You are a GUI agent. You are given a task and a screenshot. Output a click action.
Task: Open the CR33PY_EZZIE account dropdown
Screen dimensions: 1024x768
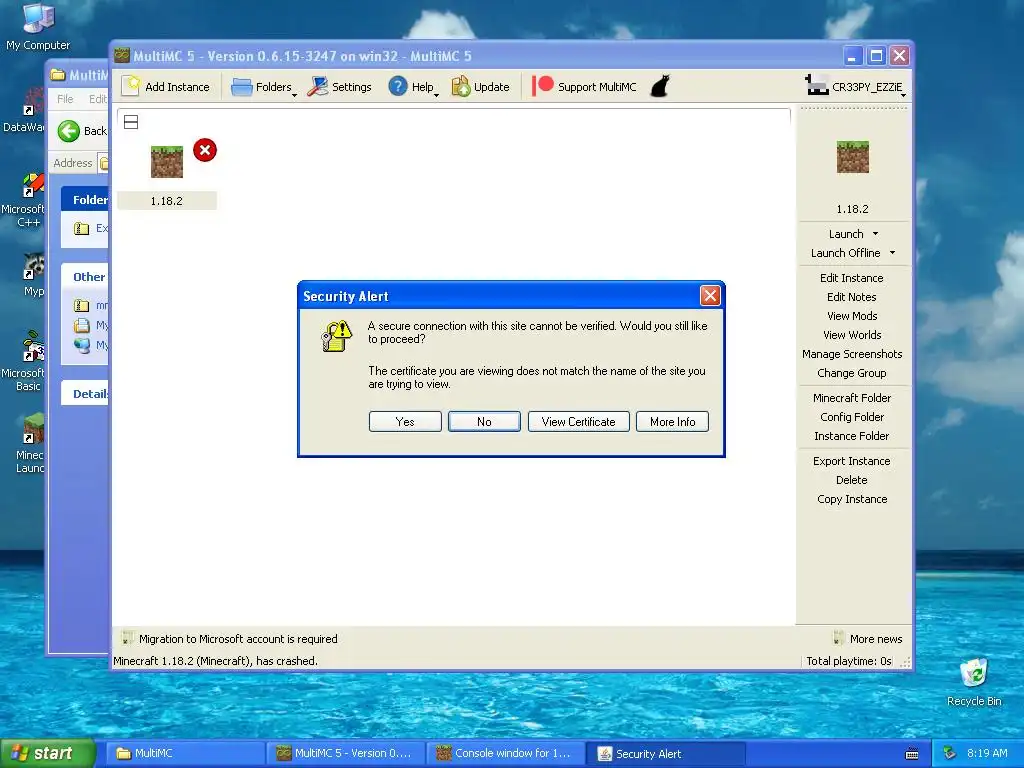pos(856,86)
